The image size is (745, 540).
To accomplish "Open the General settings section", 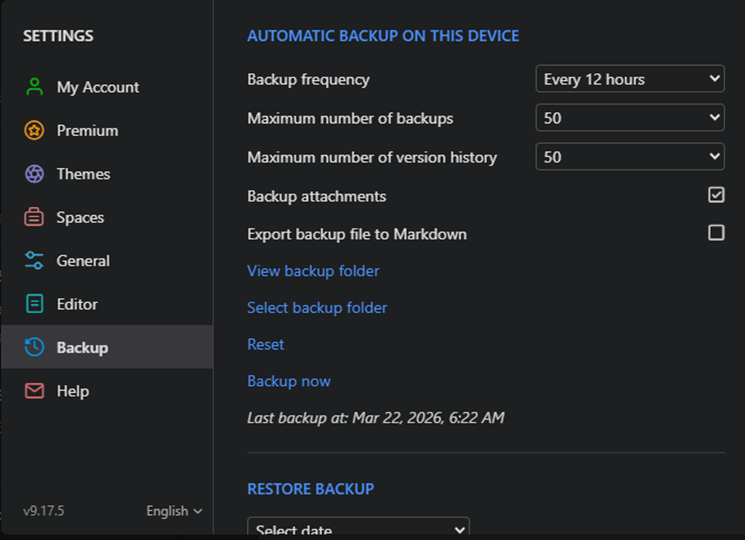I will 83,261.
